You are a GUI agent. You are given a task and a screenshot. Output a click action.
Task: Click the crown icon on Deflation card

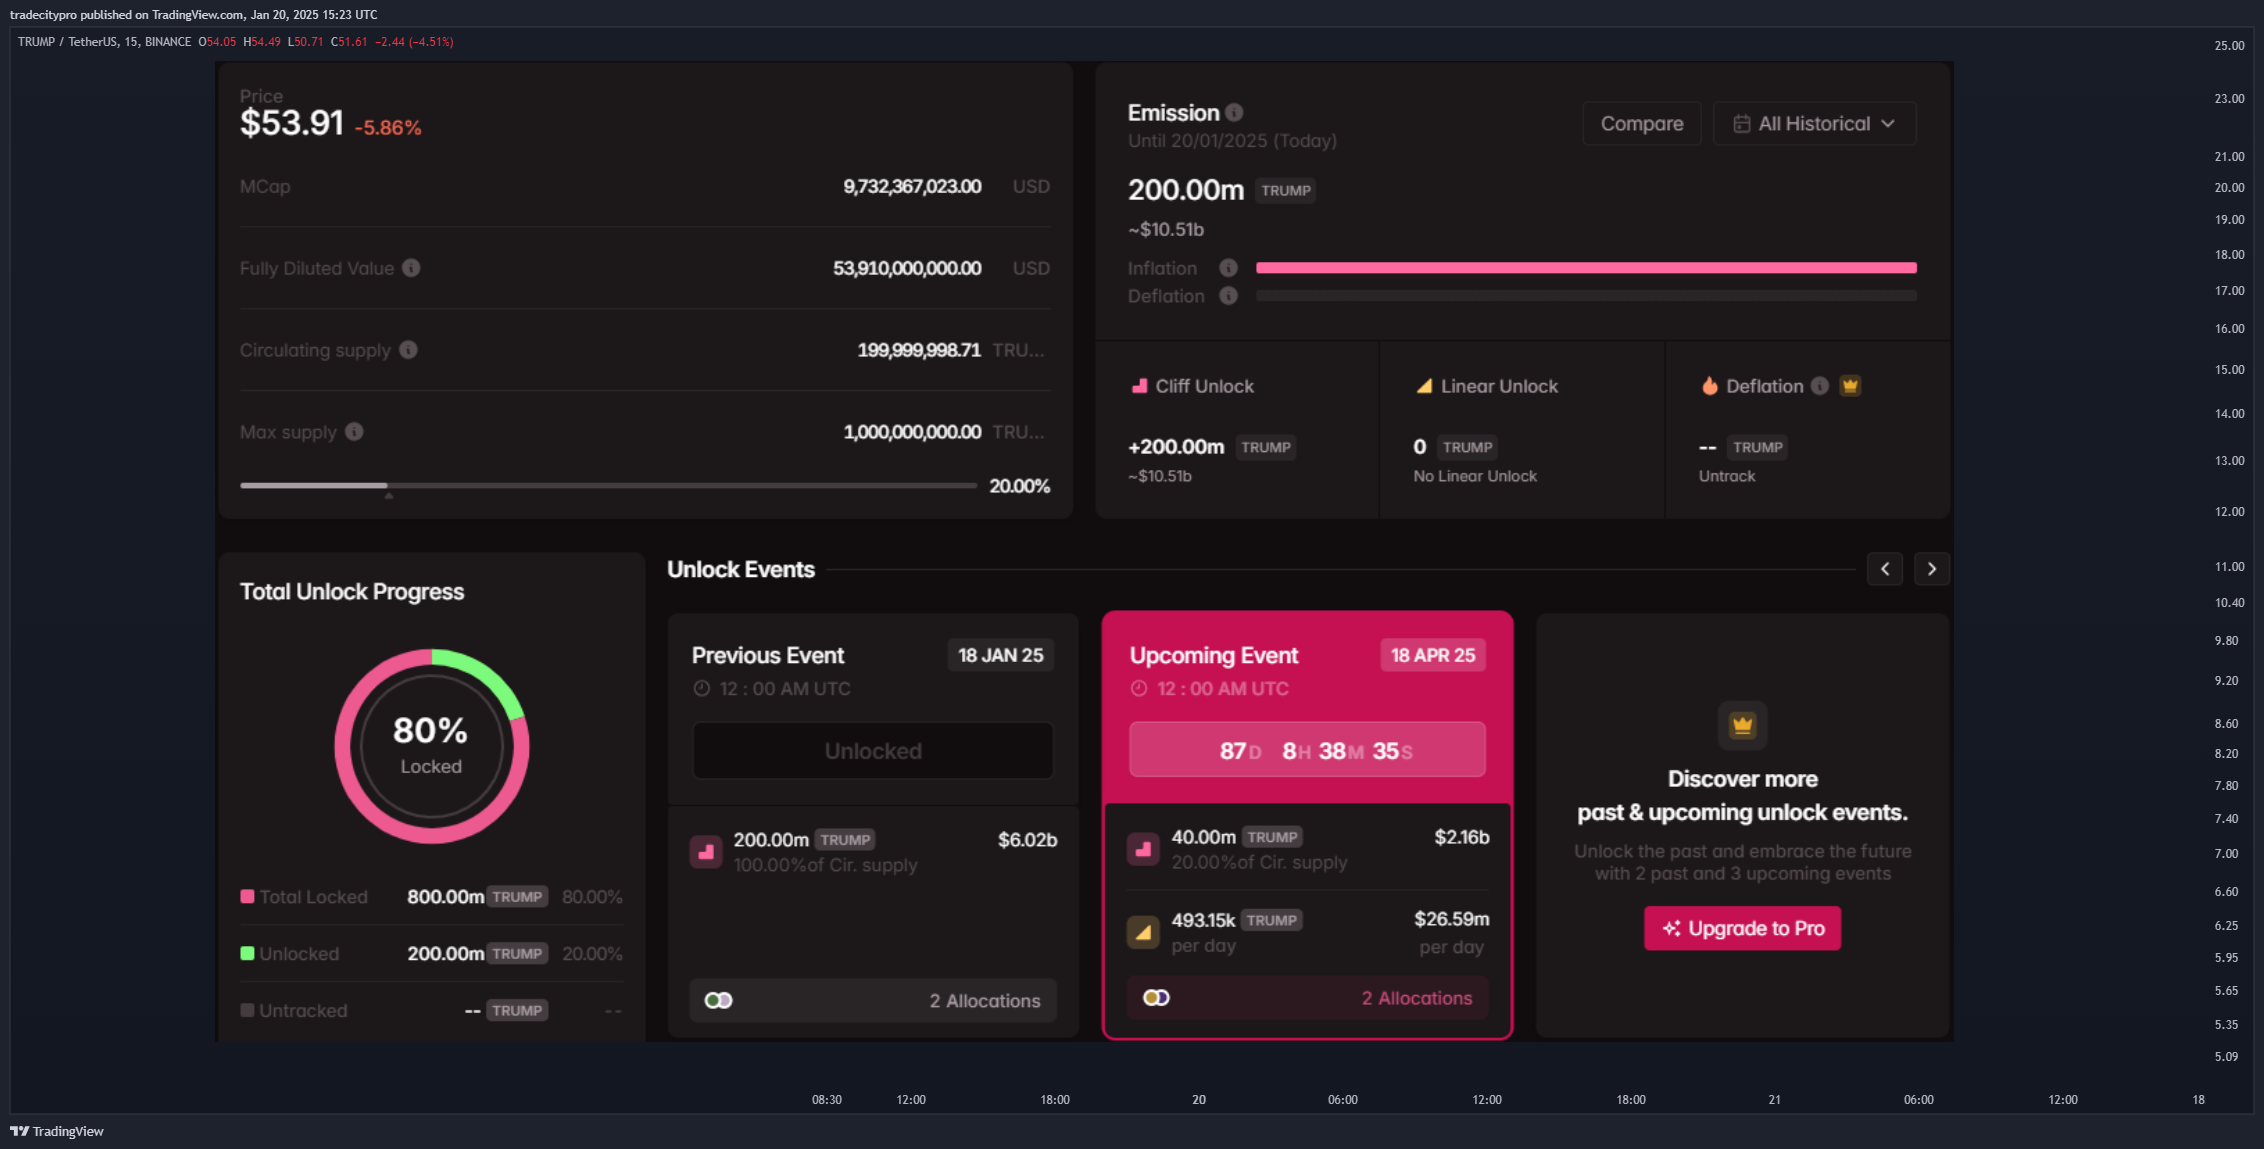pos(1850,386)
